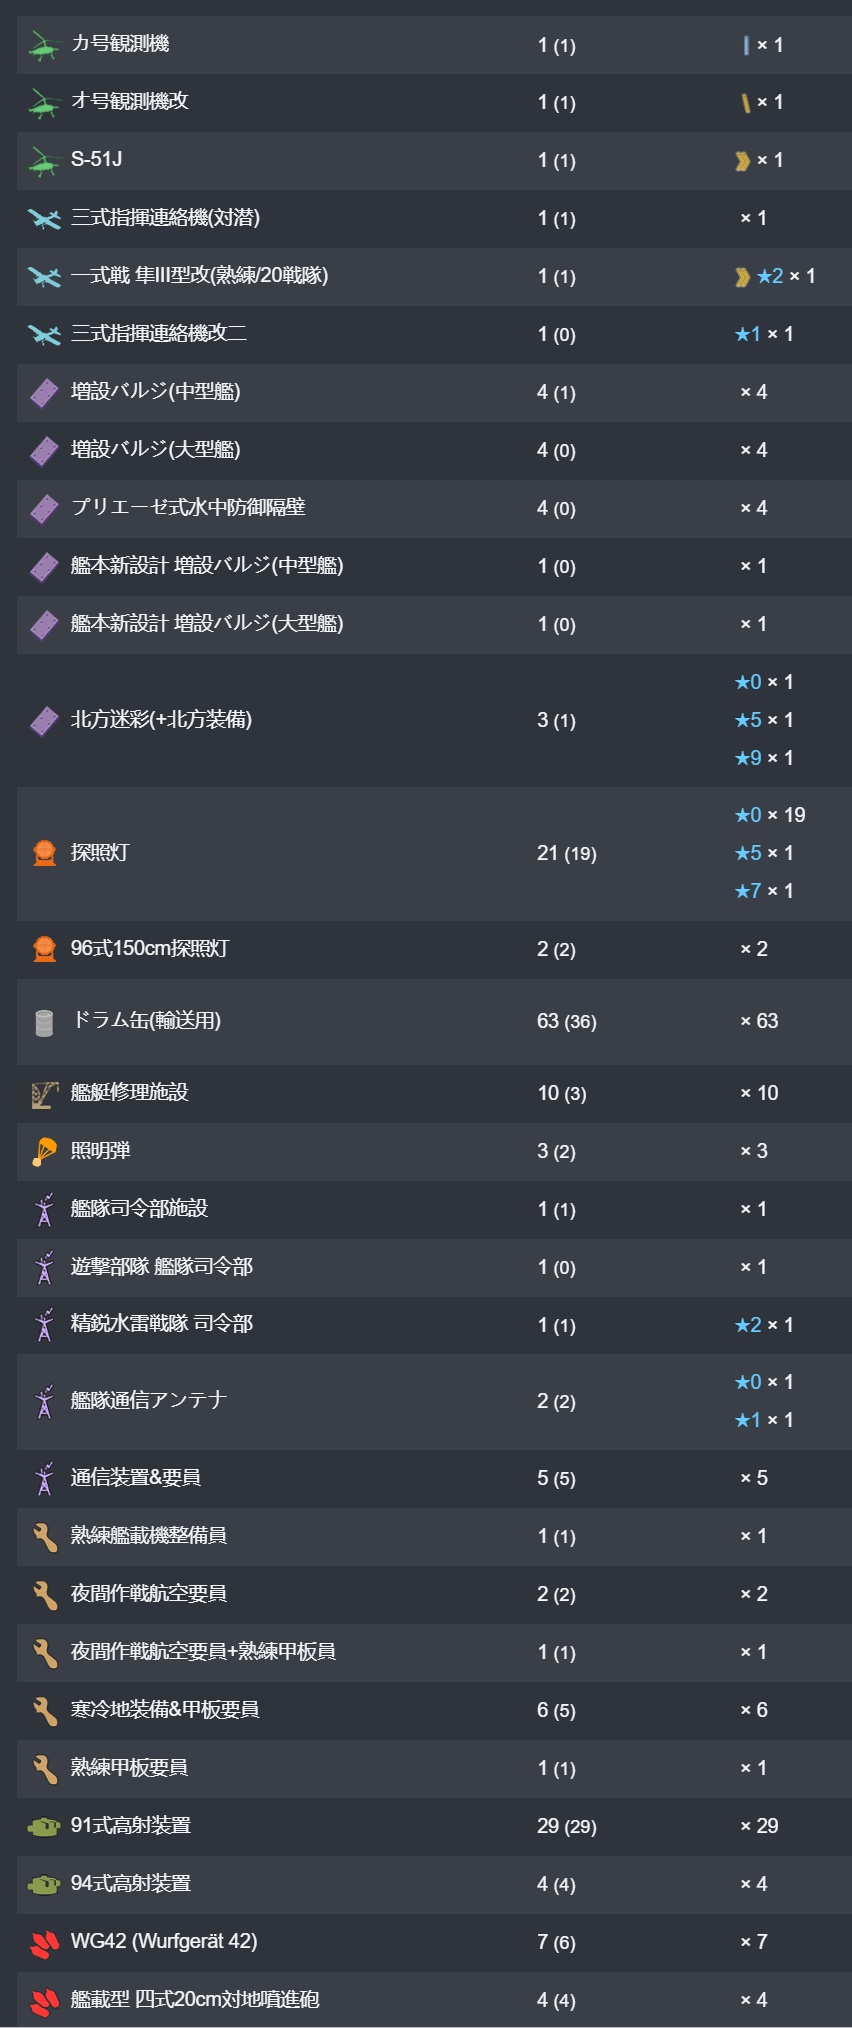Click the ★1 entry for 艦隊通信アンテナ

pos(764,1420)
